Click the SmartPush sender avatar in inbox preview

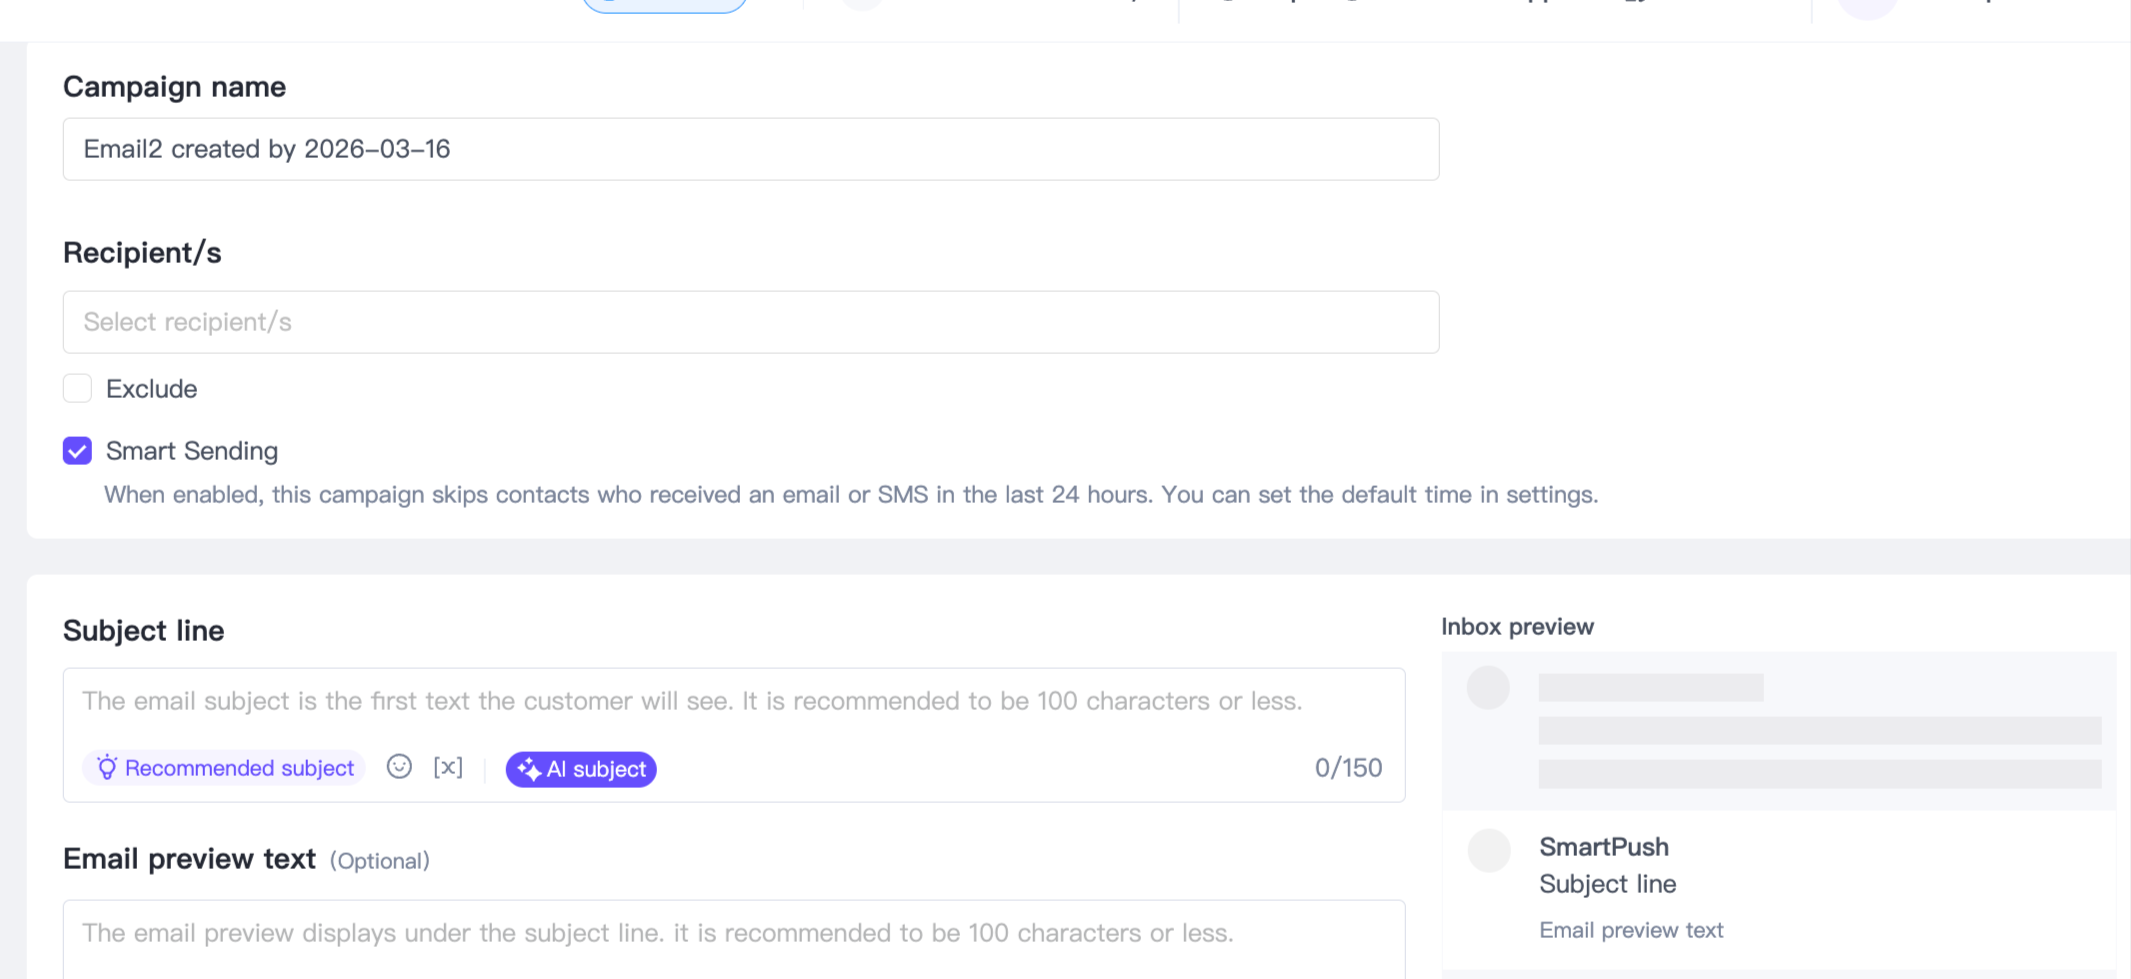[1488, 850]
